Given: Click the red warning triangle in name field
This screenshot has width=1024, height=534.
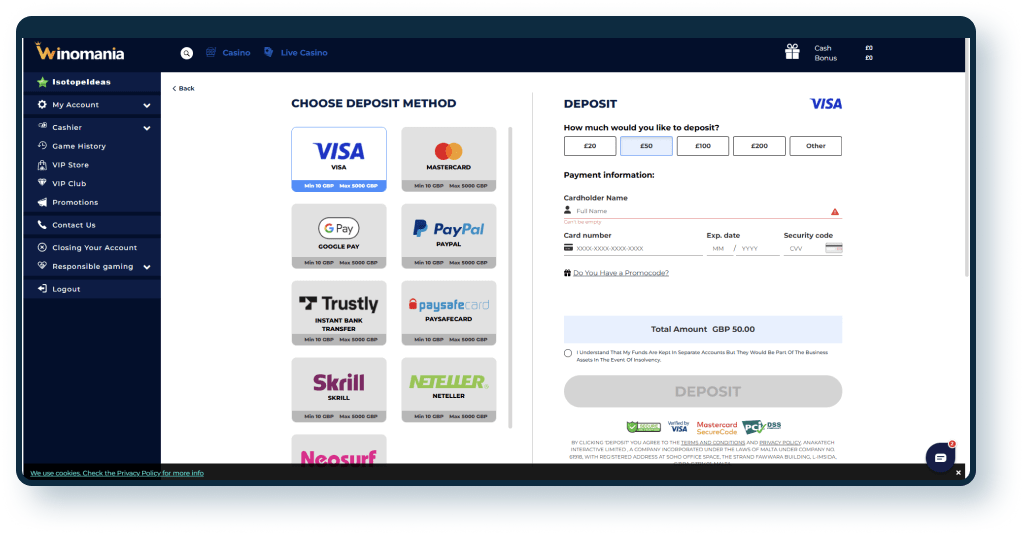Looking at the screenshot, I should [835, 212].
